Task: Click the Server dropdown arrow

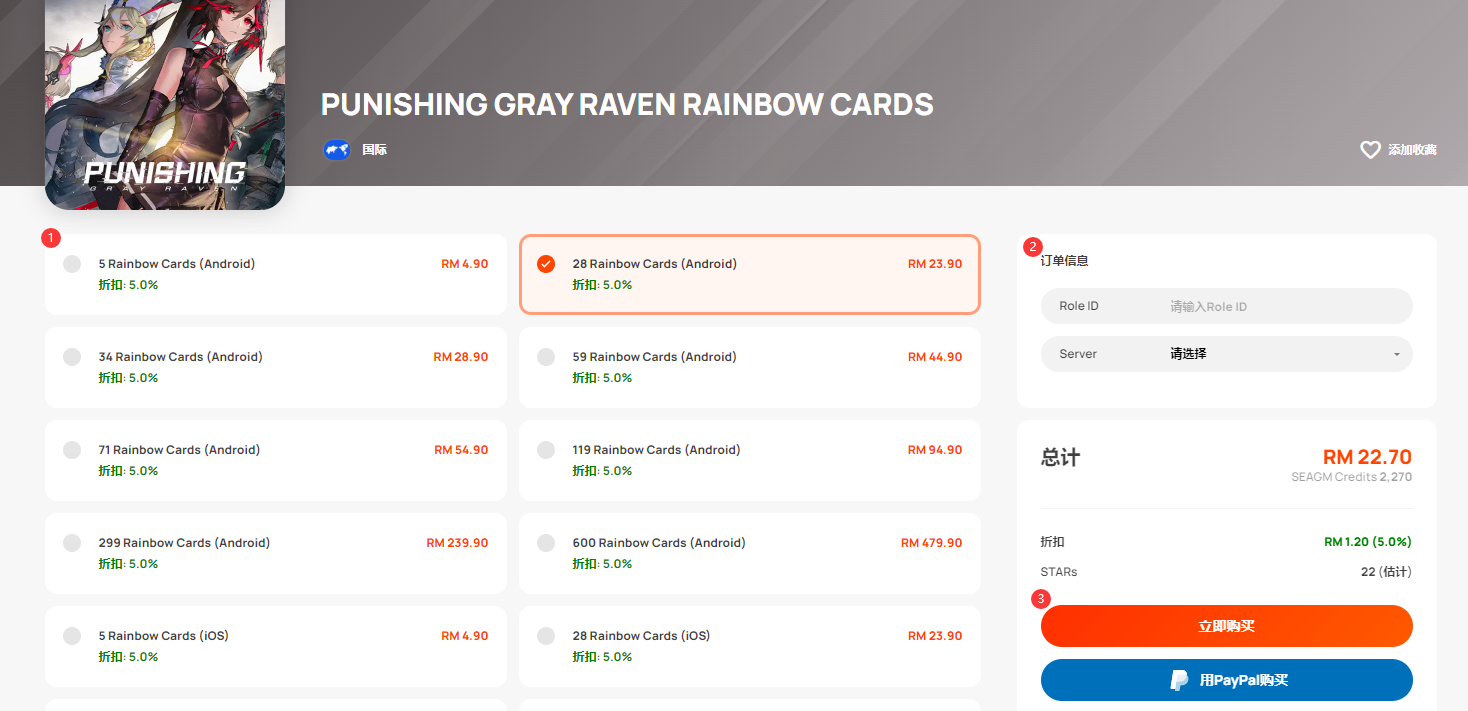Action: [1396, 355]
